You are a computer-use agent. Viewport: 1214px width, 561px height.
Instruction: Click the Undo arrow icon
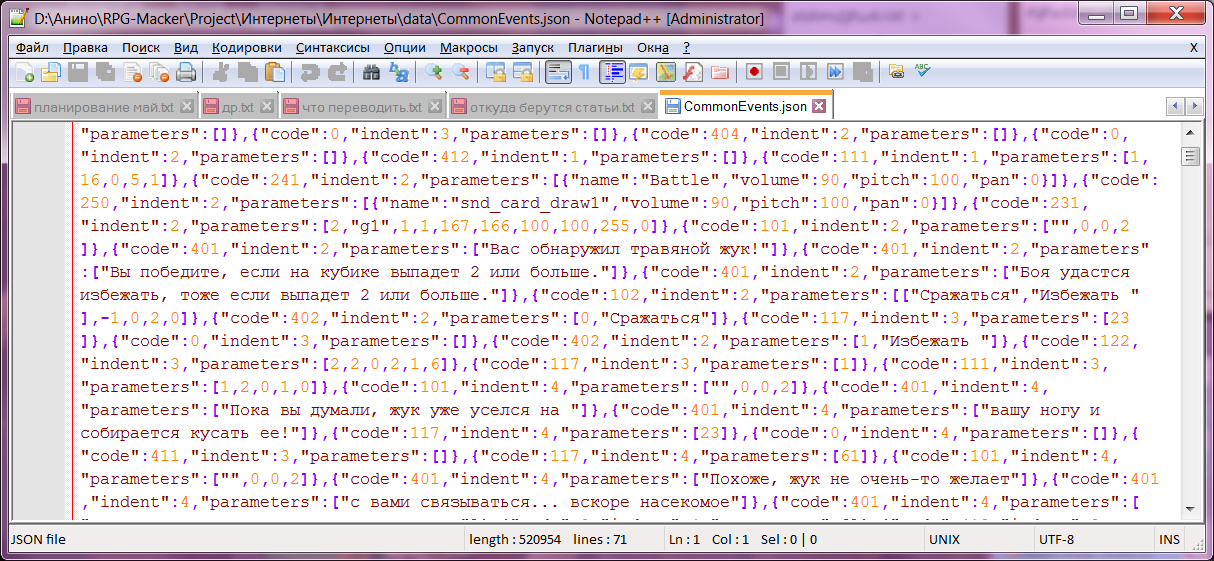tap(310, 72)
